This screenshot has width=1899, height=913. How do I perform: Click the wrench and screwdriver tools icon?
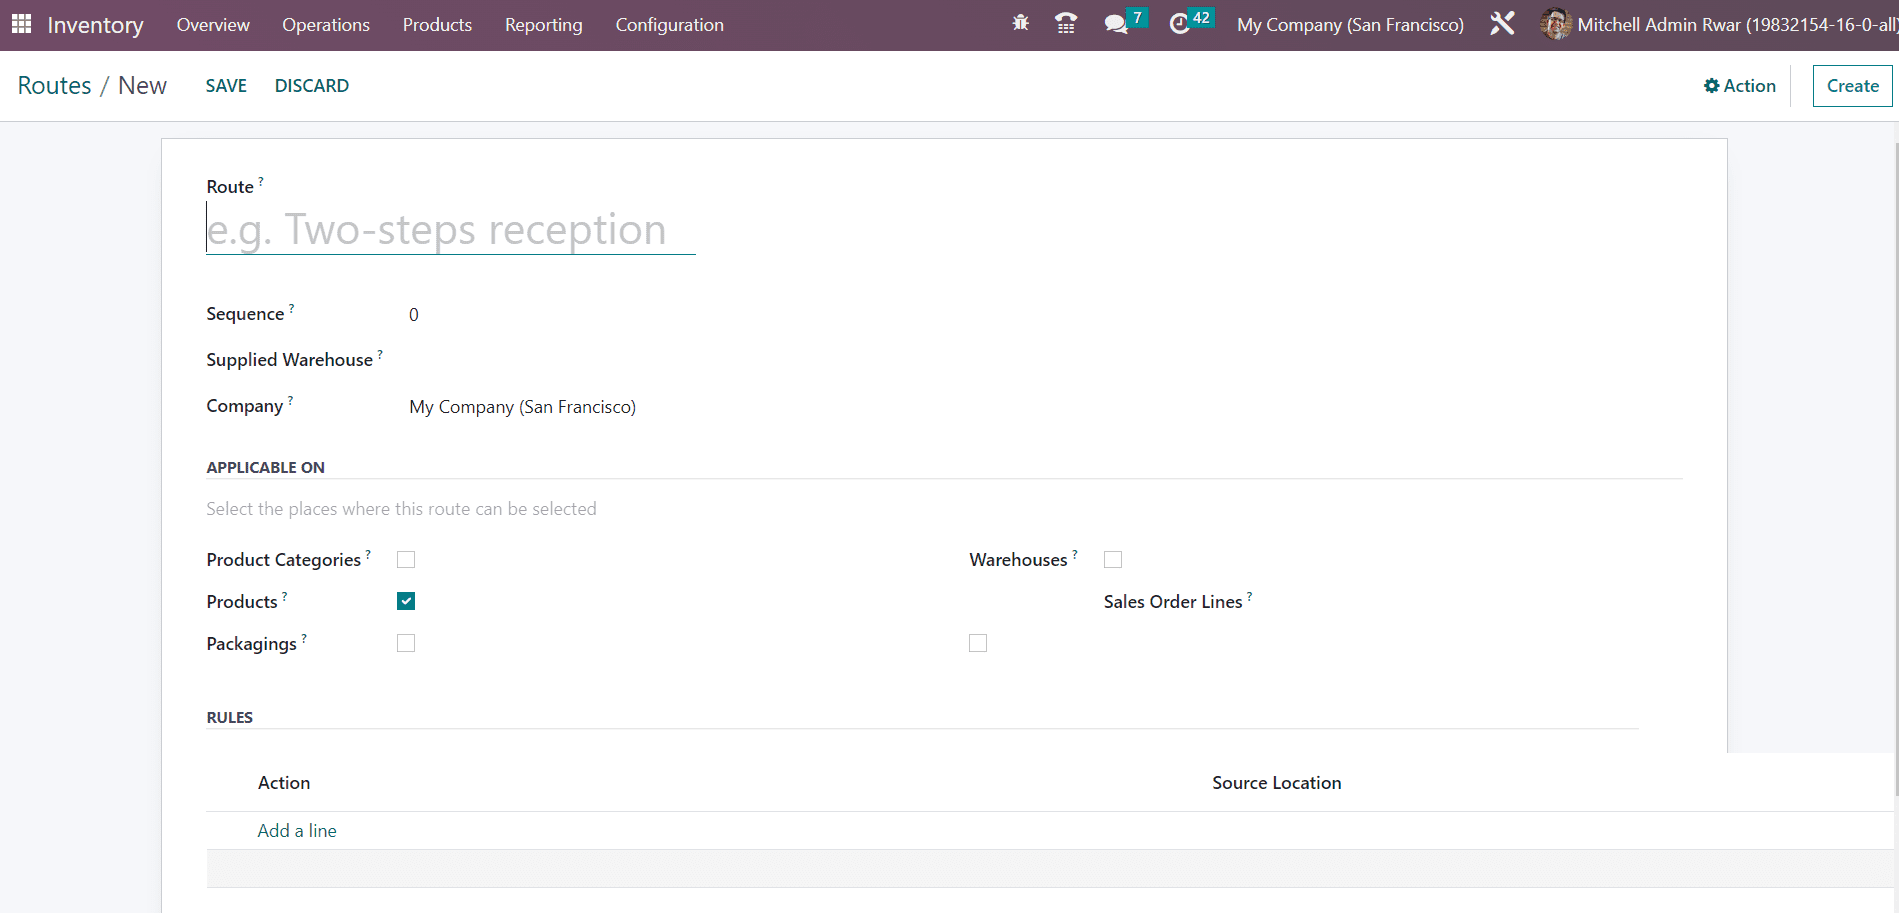pos(1502,24)
